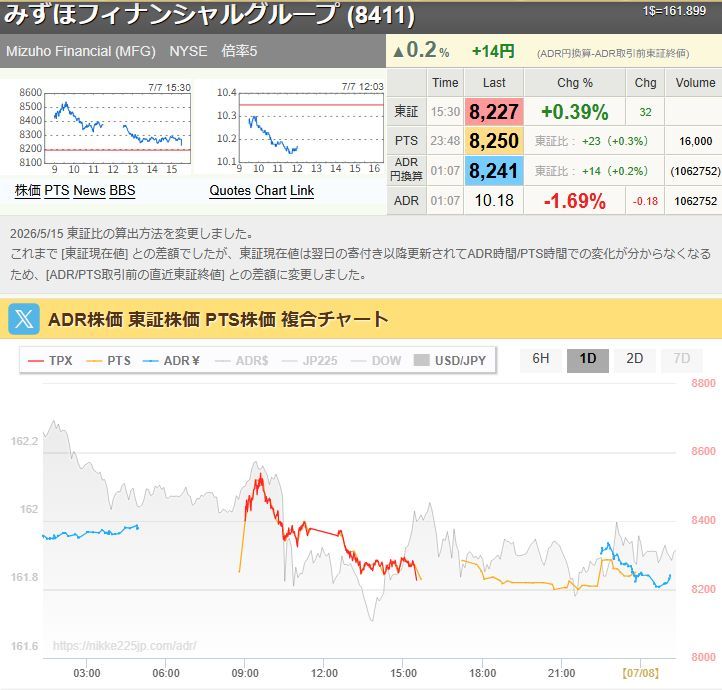Click the X (Twitter) share icon

pyautogui.click(x=24, y=319)
